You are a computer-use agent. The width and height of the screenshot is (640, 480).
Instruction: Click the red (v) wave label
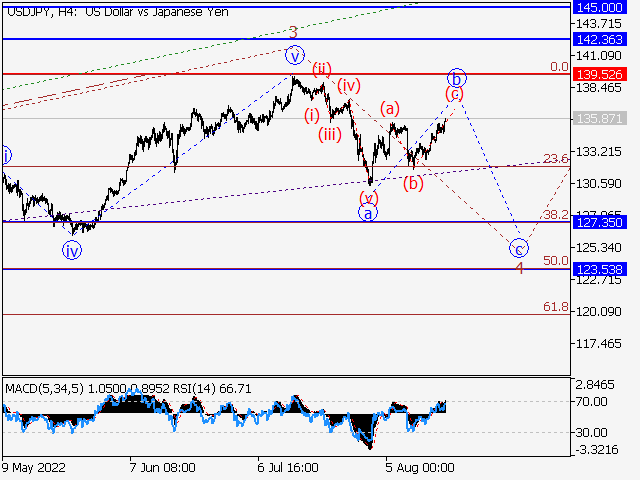pos(369,198)
